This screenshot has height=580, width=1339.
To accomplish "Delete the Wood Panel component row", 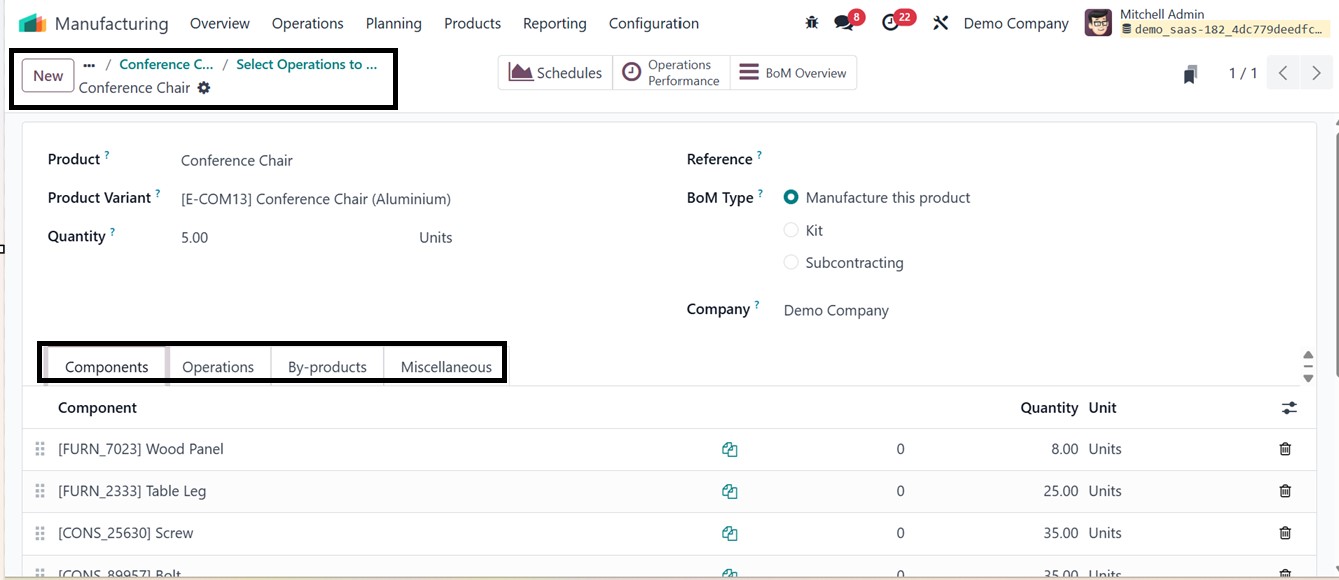I will tap(1285, 449).
